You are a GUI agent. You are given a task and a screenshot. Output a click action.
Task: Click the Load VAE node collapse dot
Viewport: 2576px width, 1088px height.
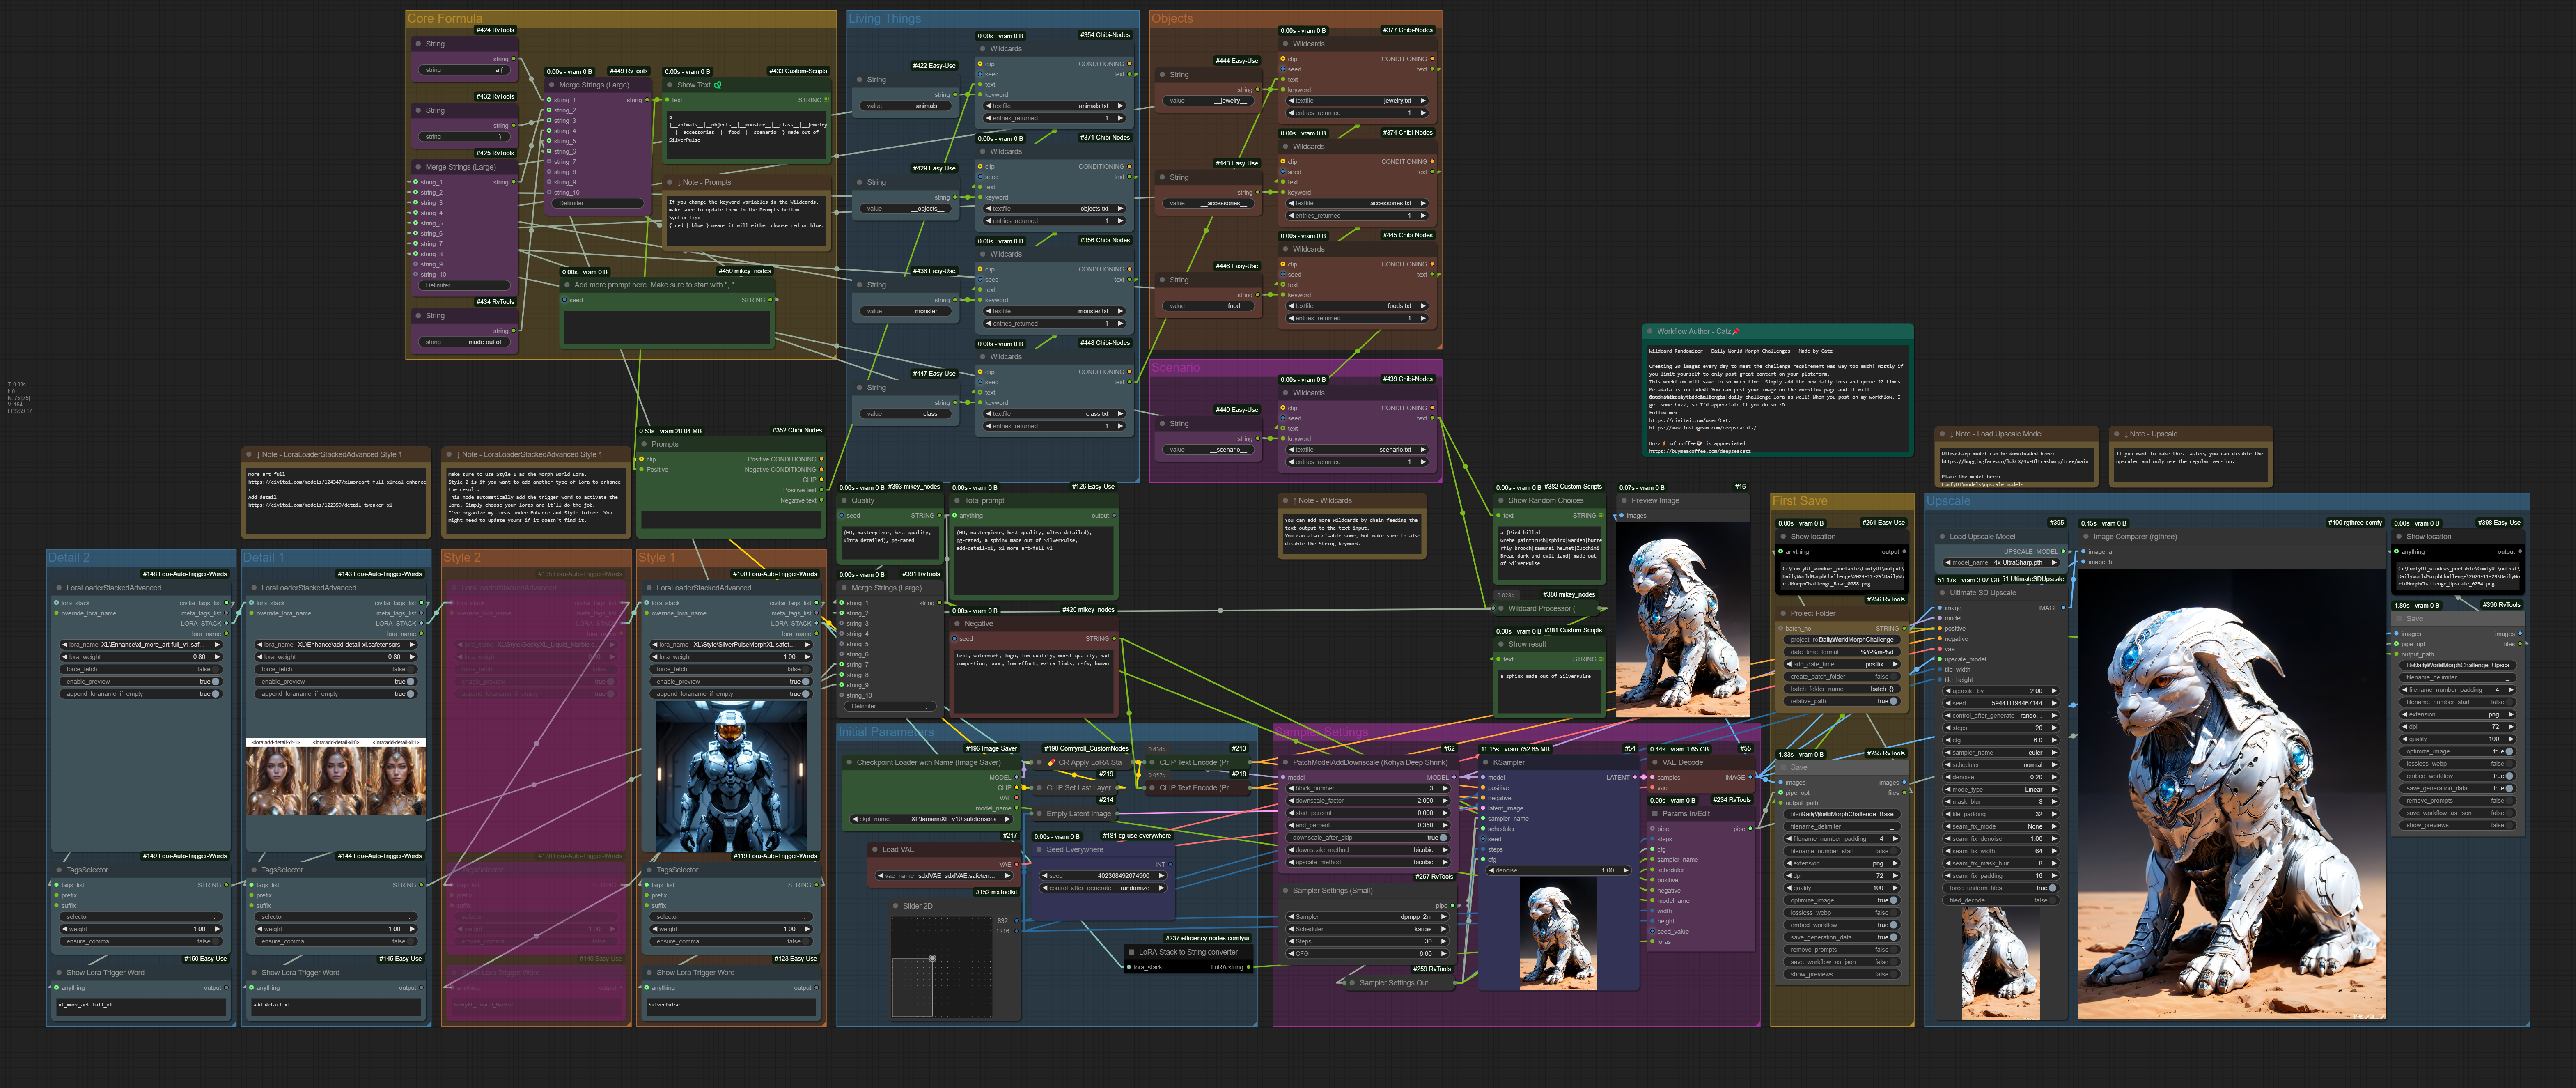[874, 849]
